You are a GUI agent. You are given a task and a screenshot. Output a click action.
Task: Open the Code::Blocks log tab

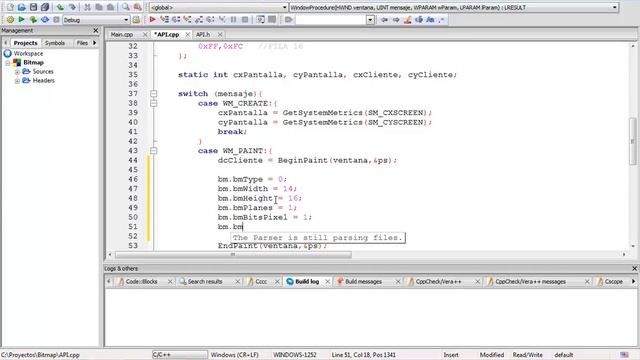pos(141,282)
